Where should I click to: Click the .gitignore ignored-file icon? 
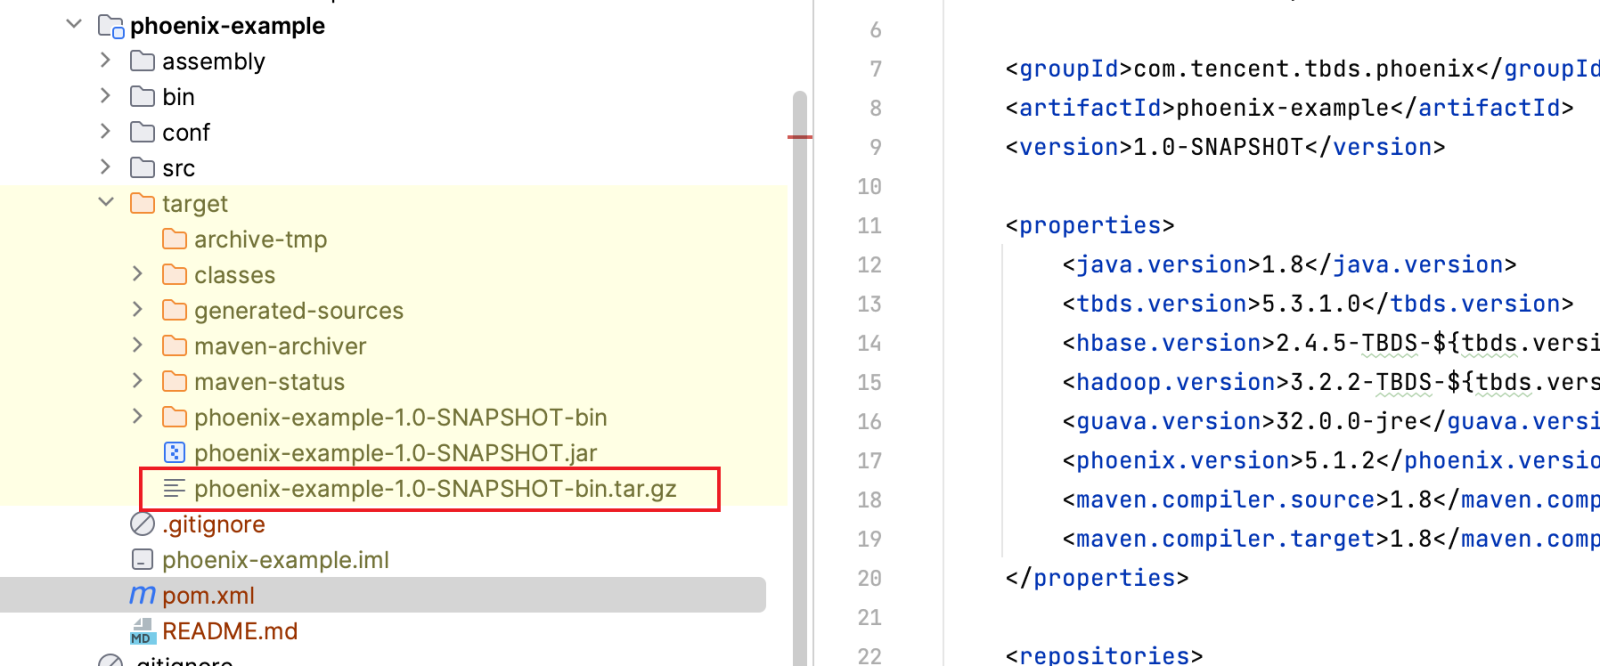click(142, 524)
